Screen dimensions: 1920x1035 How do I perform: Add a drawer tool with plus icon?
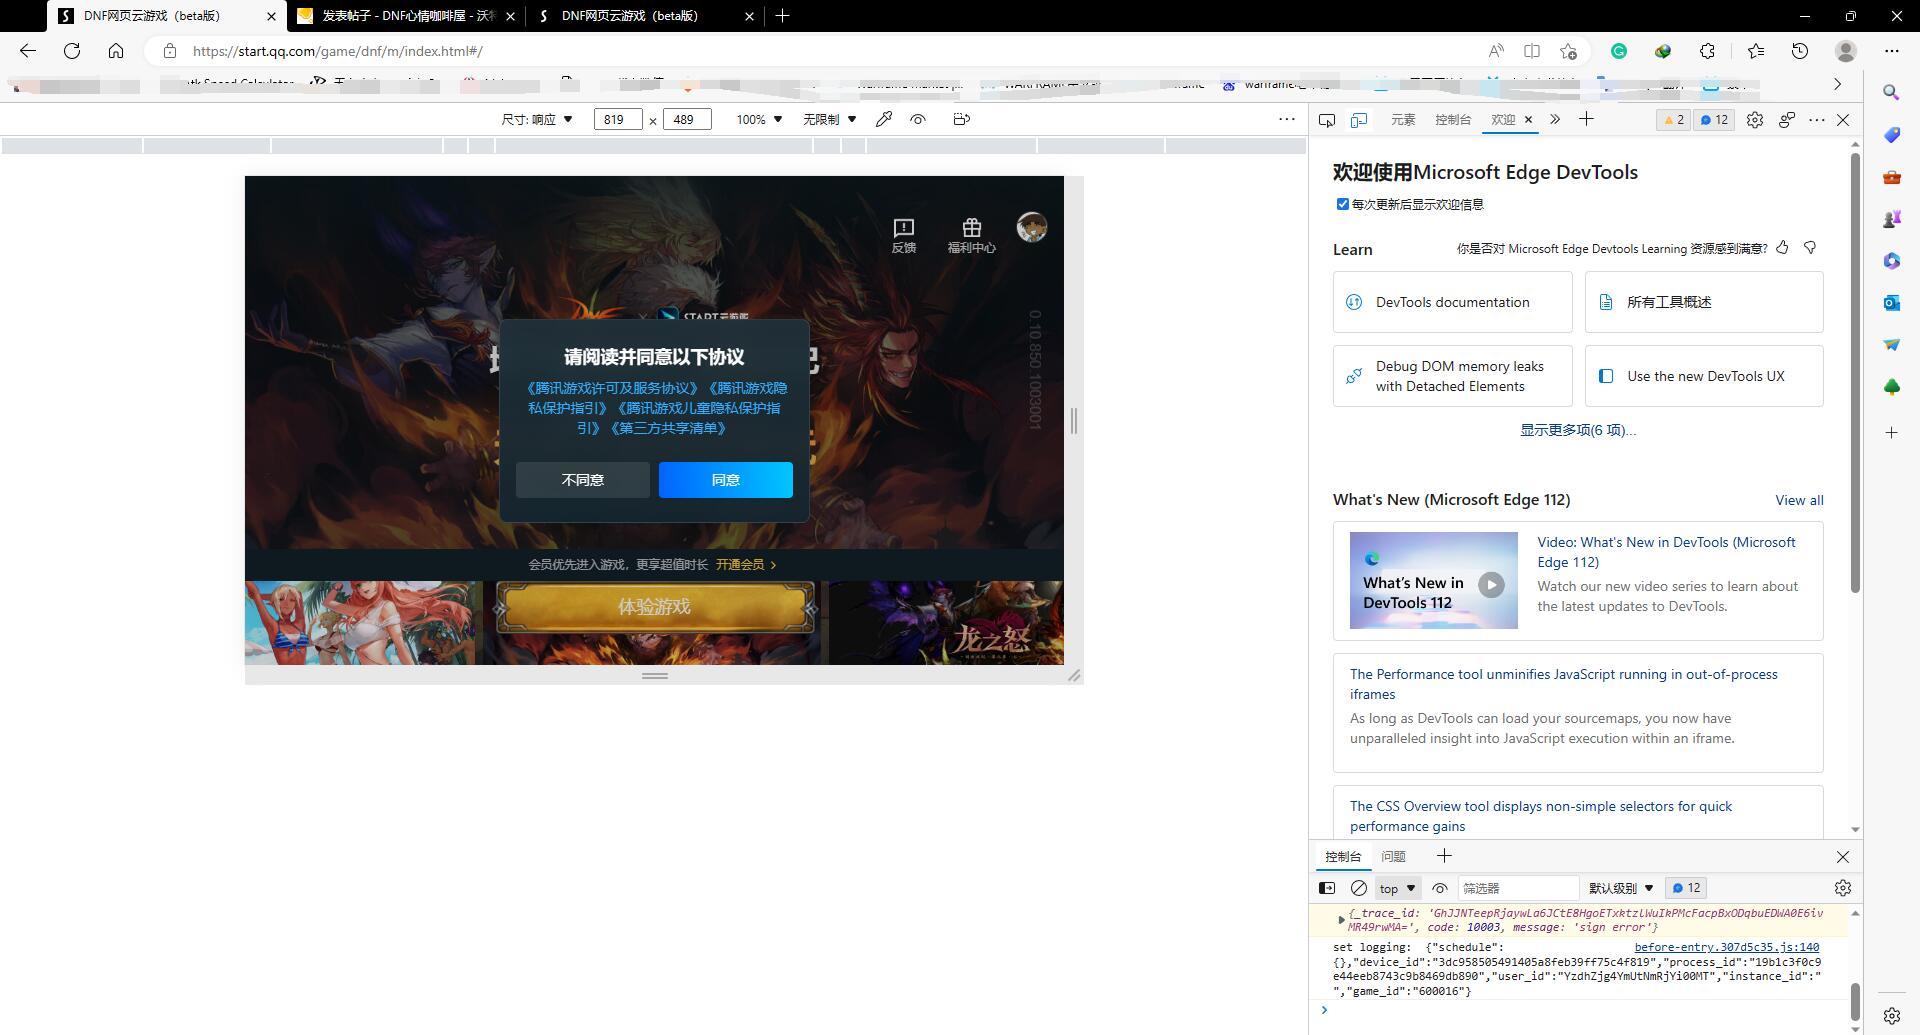point(1444,856)
